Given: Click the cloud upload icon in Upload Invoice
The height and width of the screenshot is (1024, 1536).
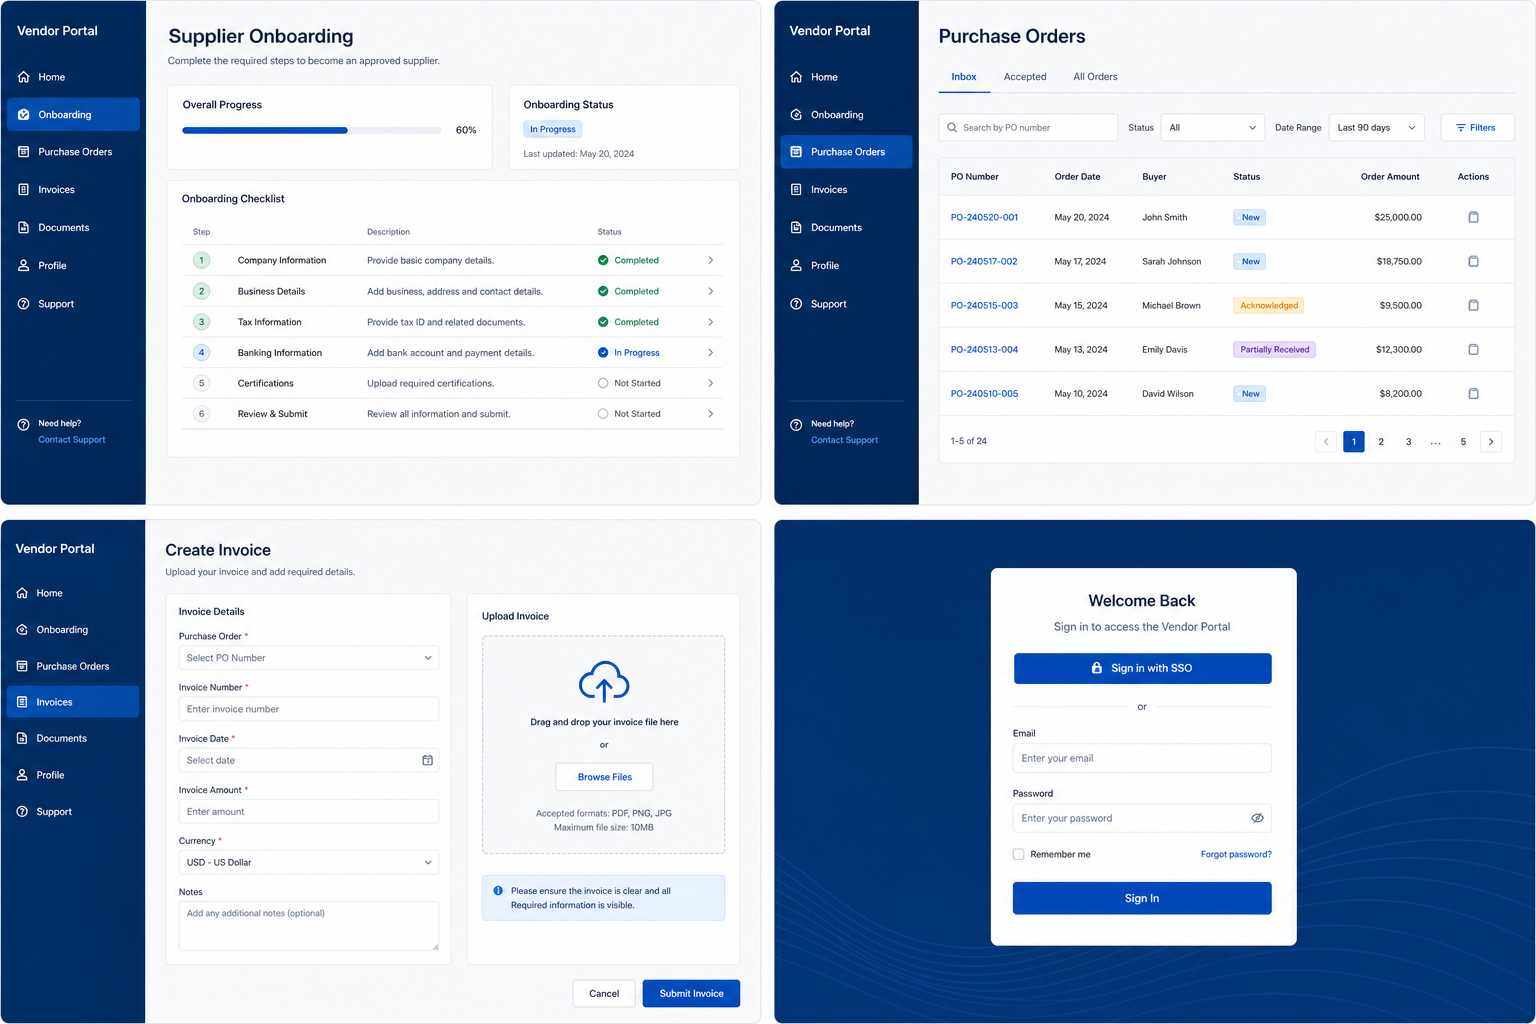Looking at the screenshot, I should [x=604, y=682].
